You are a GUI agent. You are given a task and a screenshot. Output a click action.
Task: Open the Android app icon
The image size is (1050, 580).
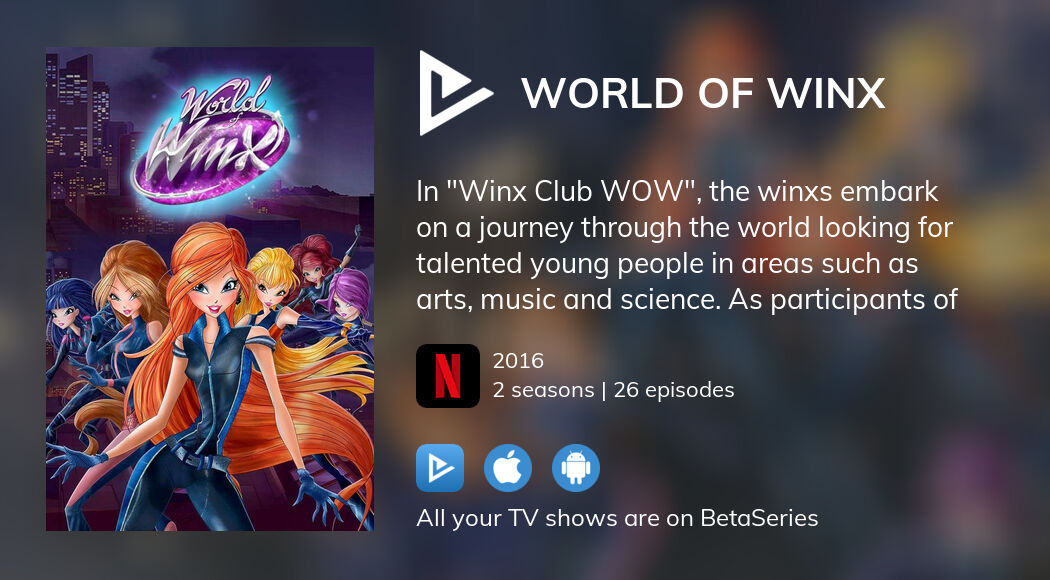tap(576, 468)
